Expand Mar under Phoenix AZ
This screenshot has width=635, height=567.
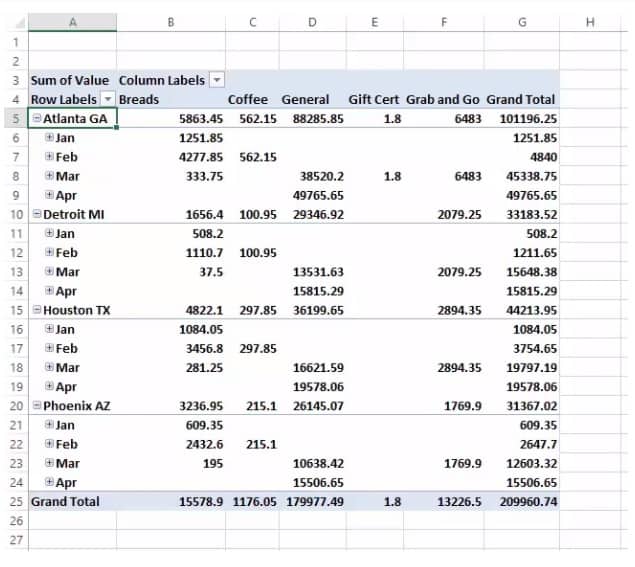point(49,462)
